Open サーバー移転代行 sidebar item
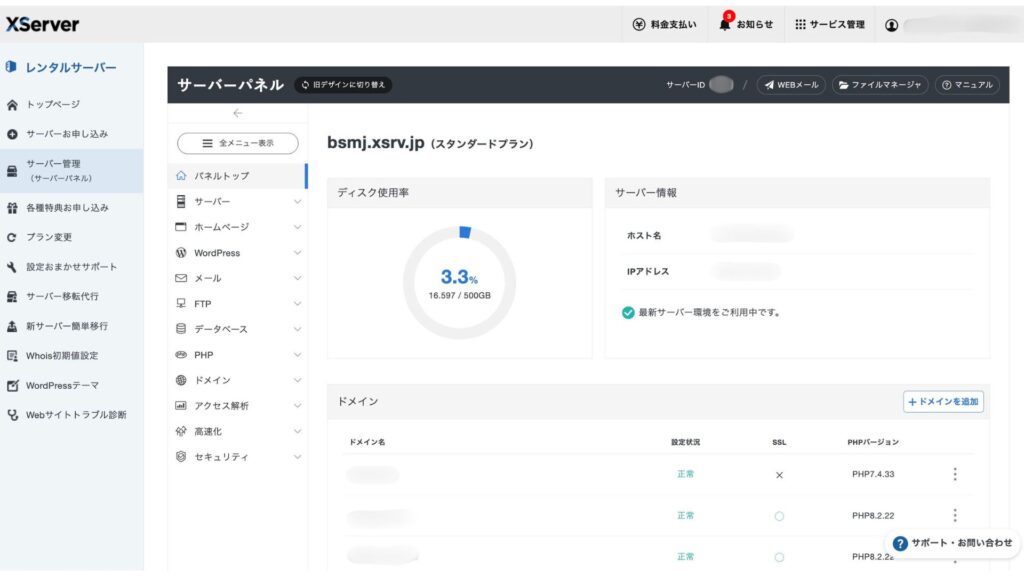The image size is (1024, 576). (62, 296)
